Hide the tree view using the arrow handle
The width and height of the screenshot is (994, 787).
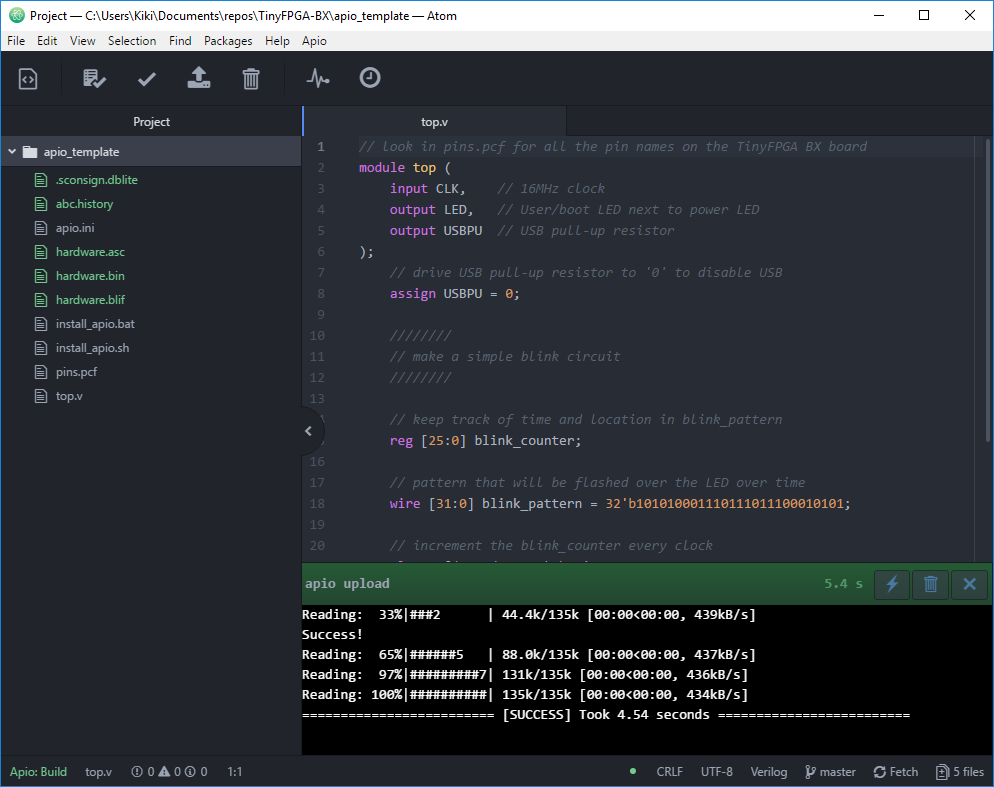(309, 431)
